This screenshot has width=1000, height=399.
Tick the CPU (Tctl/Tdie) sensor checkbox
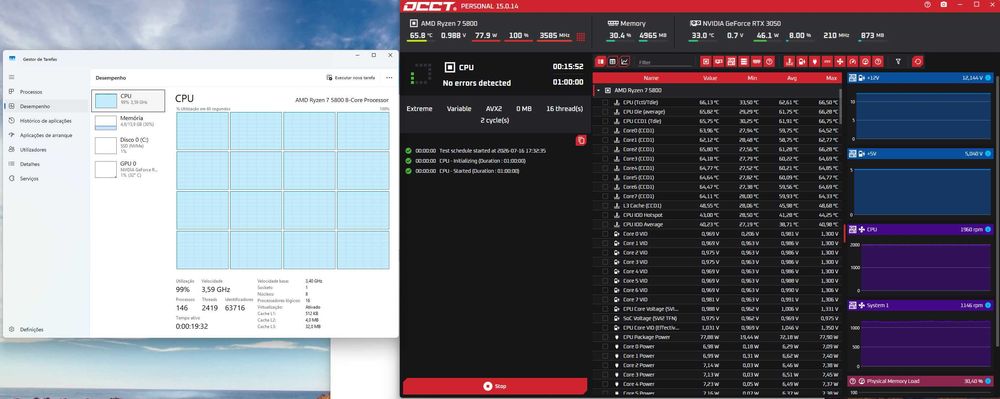[605, 102]
